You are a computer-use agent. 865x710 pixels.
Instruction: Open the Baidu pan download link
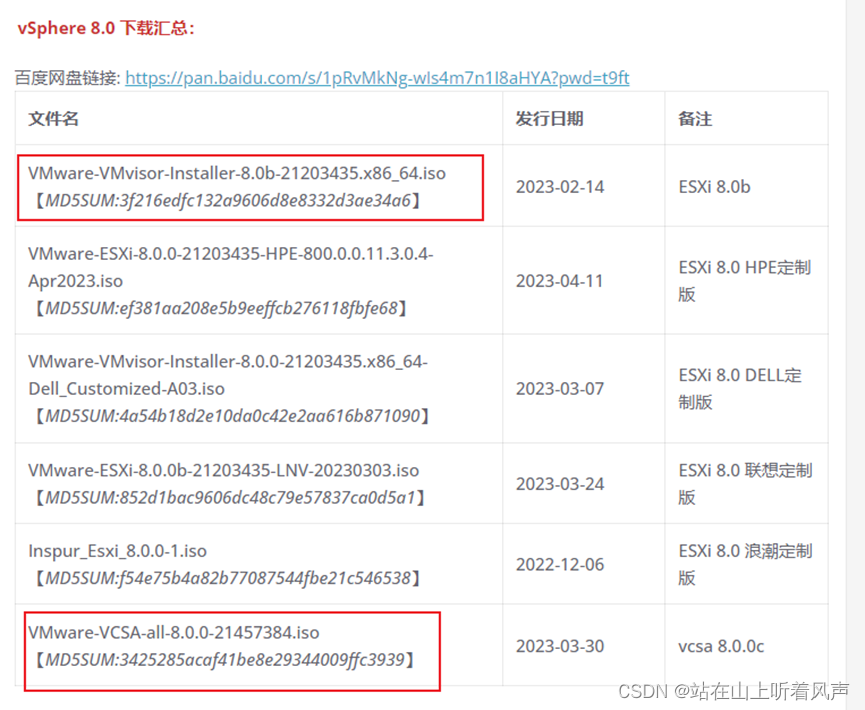[x=377, y=77]
